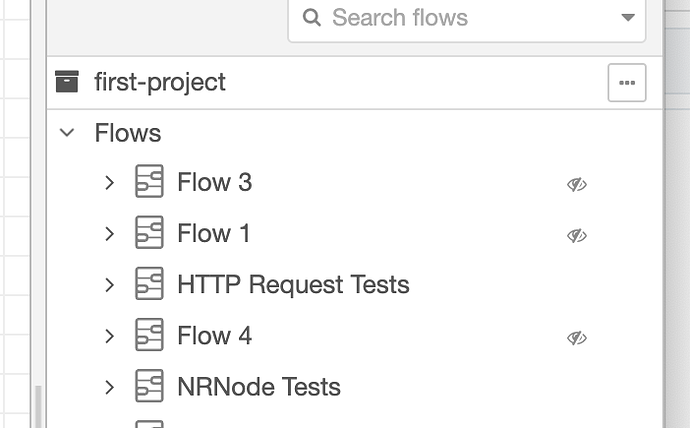Click the first-project name label
This screenshot has width=690, height=428.
point(160,82)
